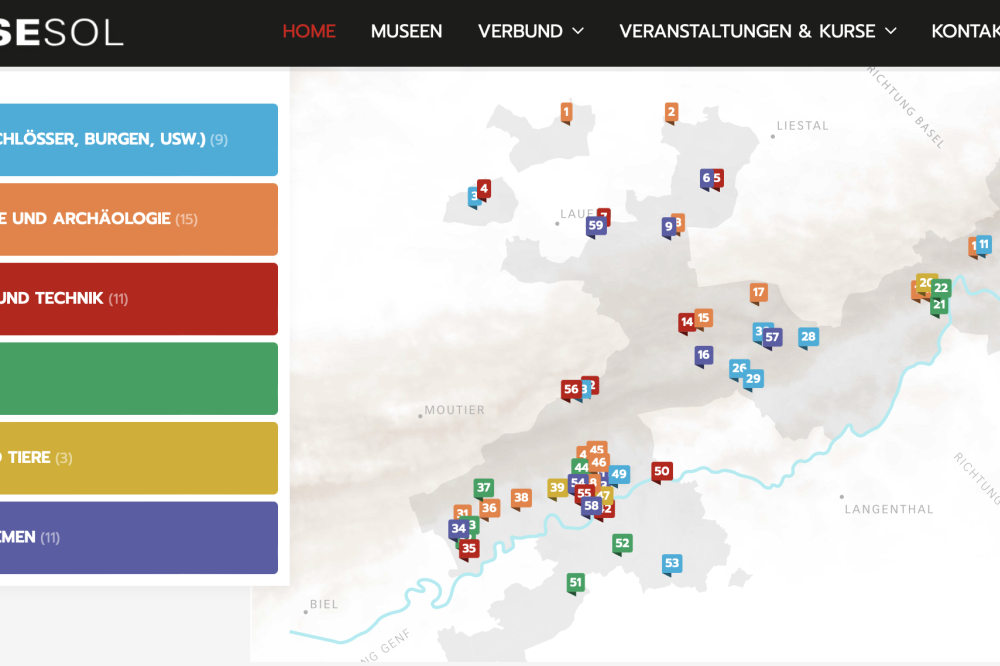
Task: Select the red marker 50
Action: click(x=661, y=471)
